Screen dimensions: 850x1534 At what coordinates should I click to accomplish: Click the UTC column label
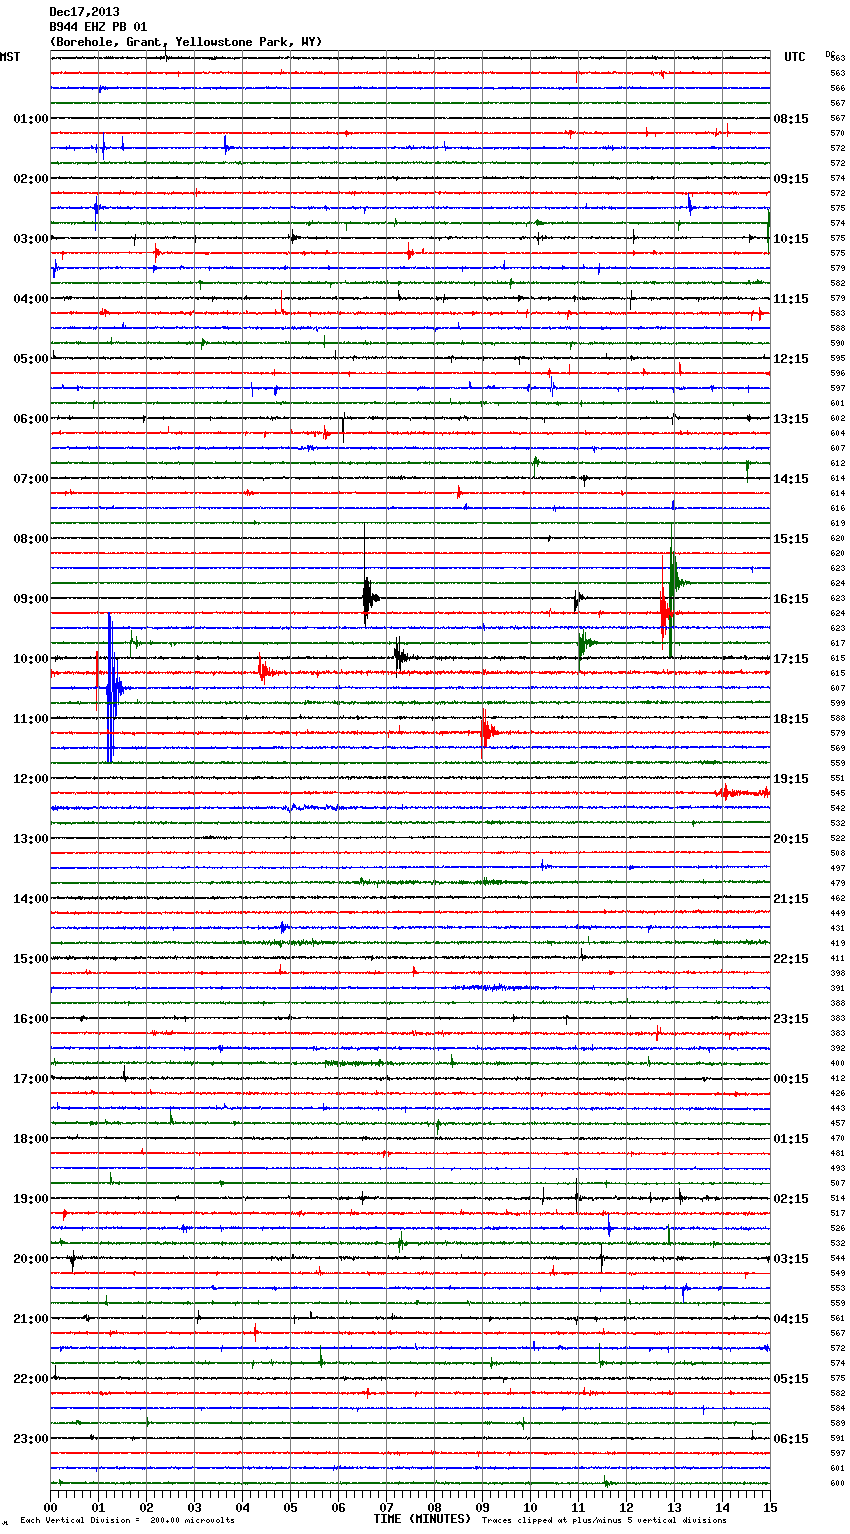click(795, 57)
